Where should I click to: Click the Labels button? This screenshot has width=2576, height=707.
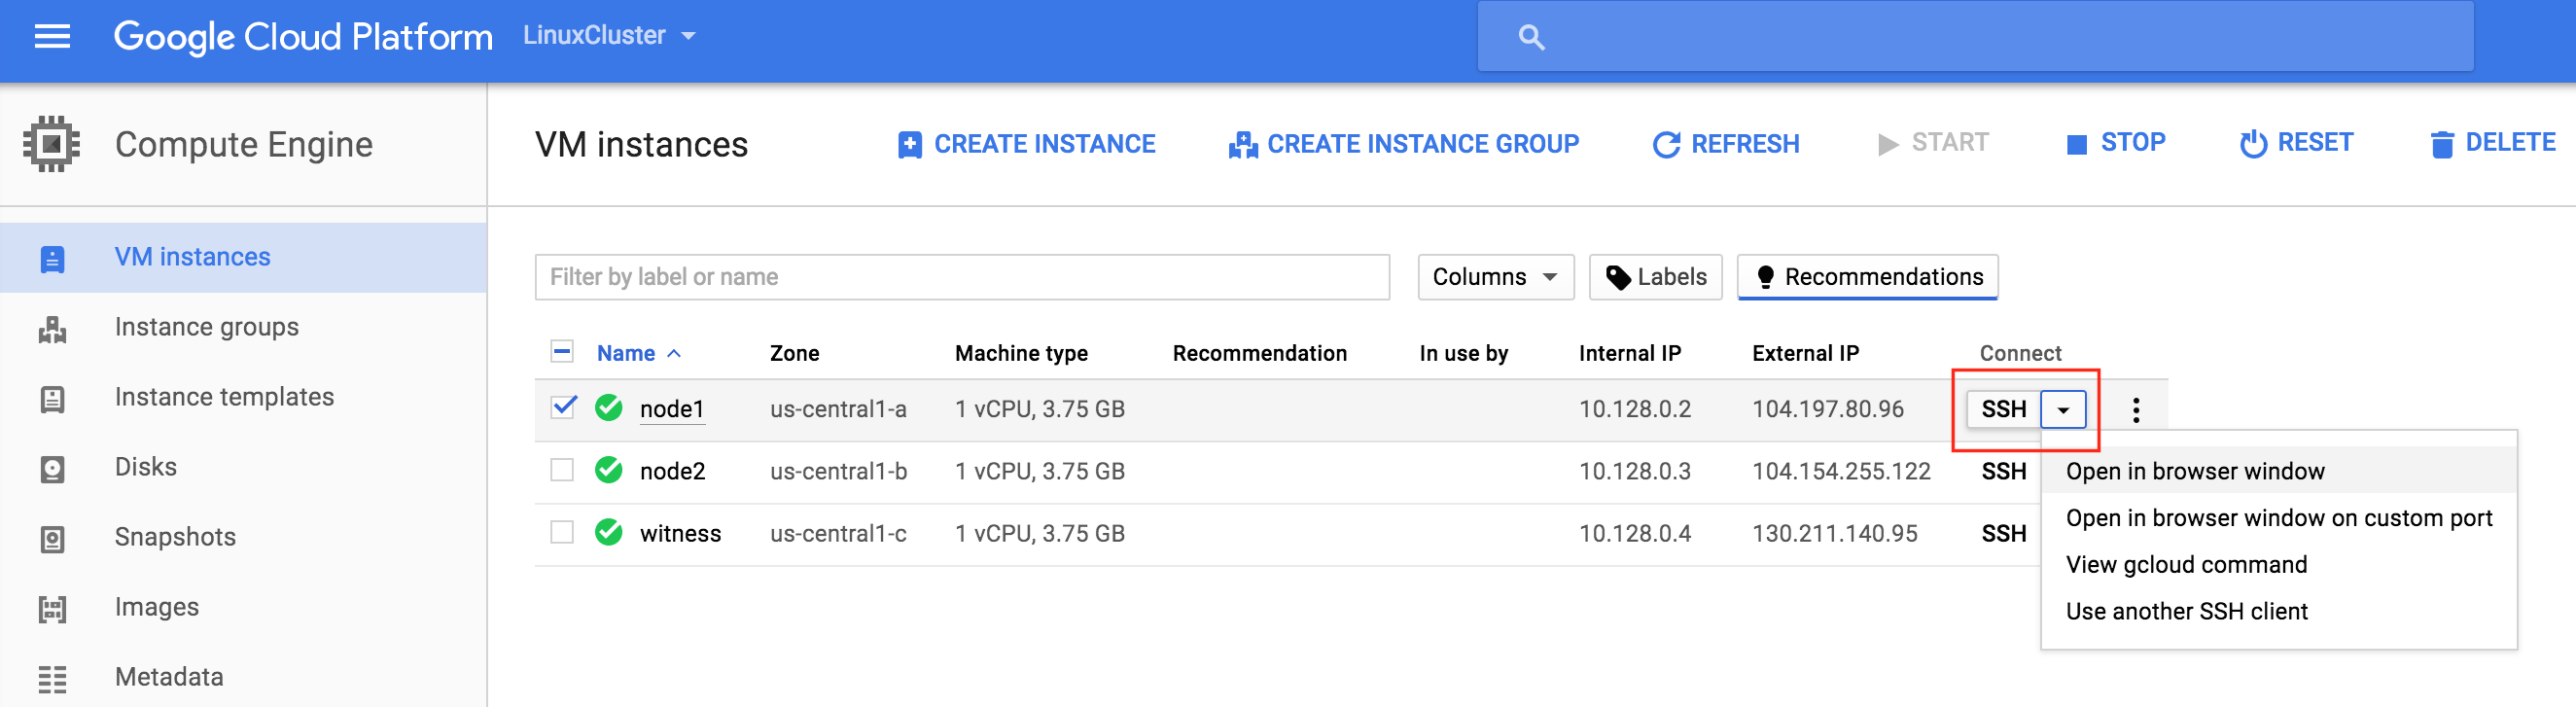1655,277
